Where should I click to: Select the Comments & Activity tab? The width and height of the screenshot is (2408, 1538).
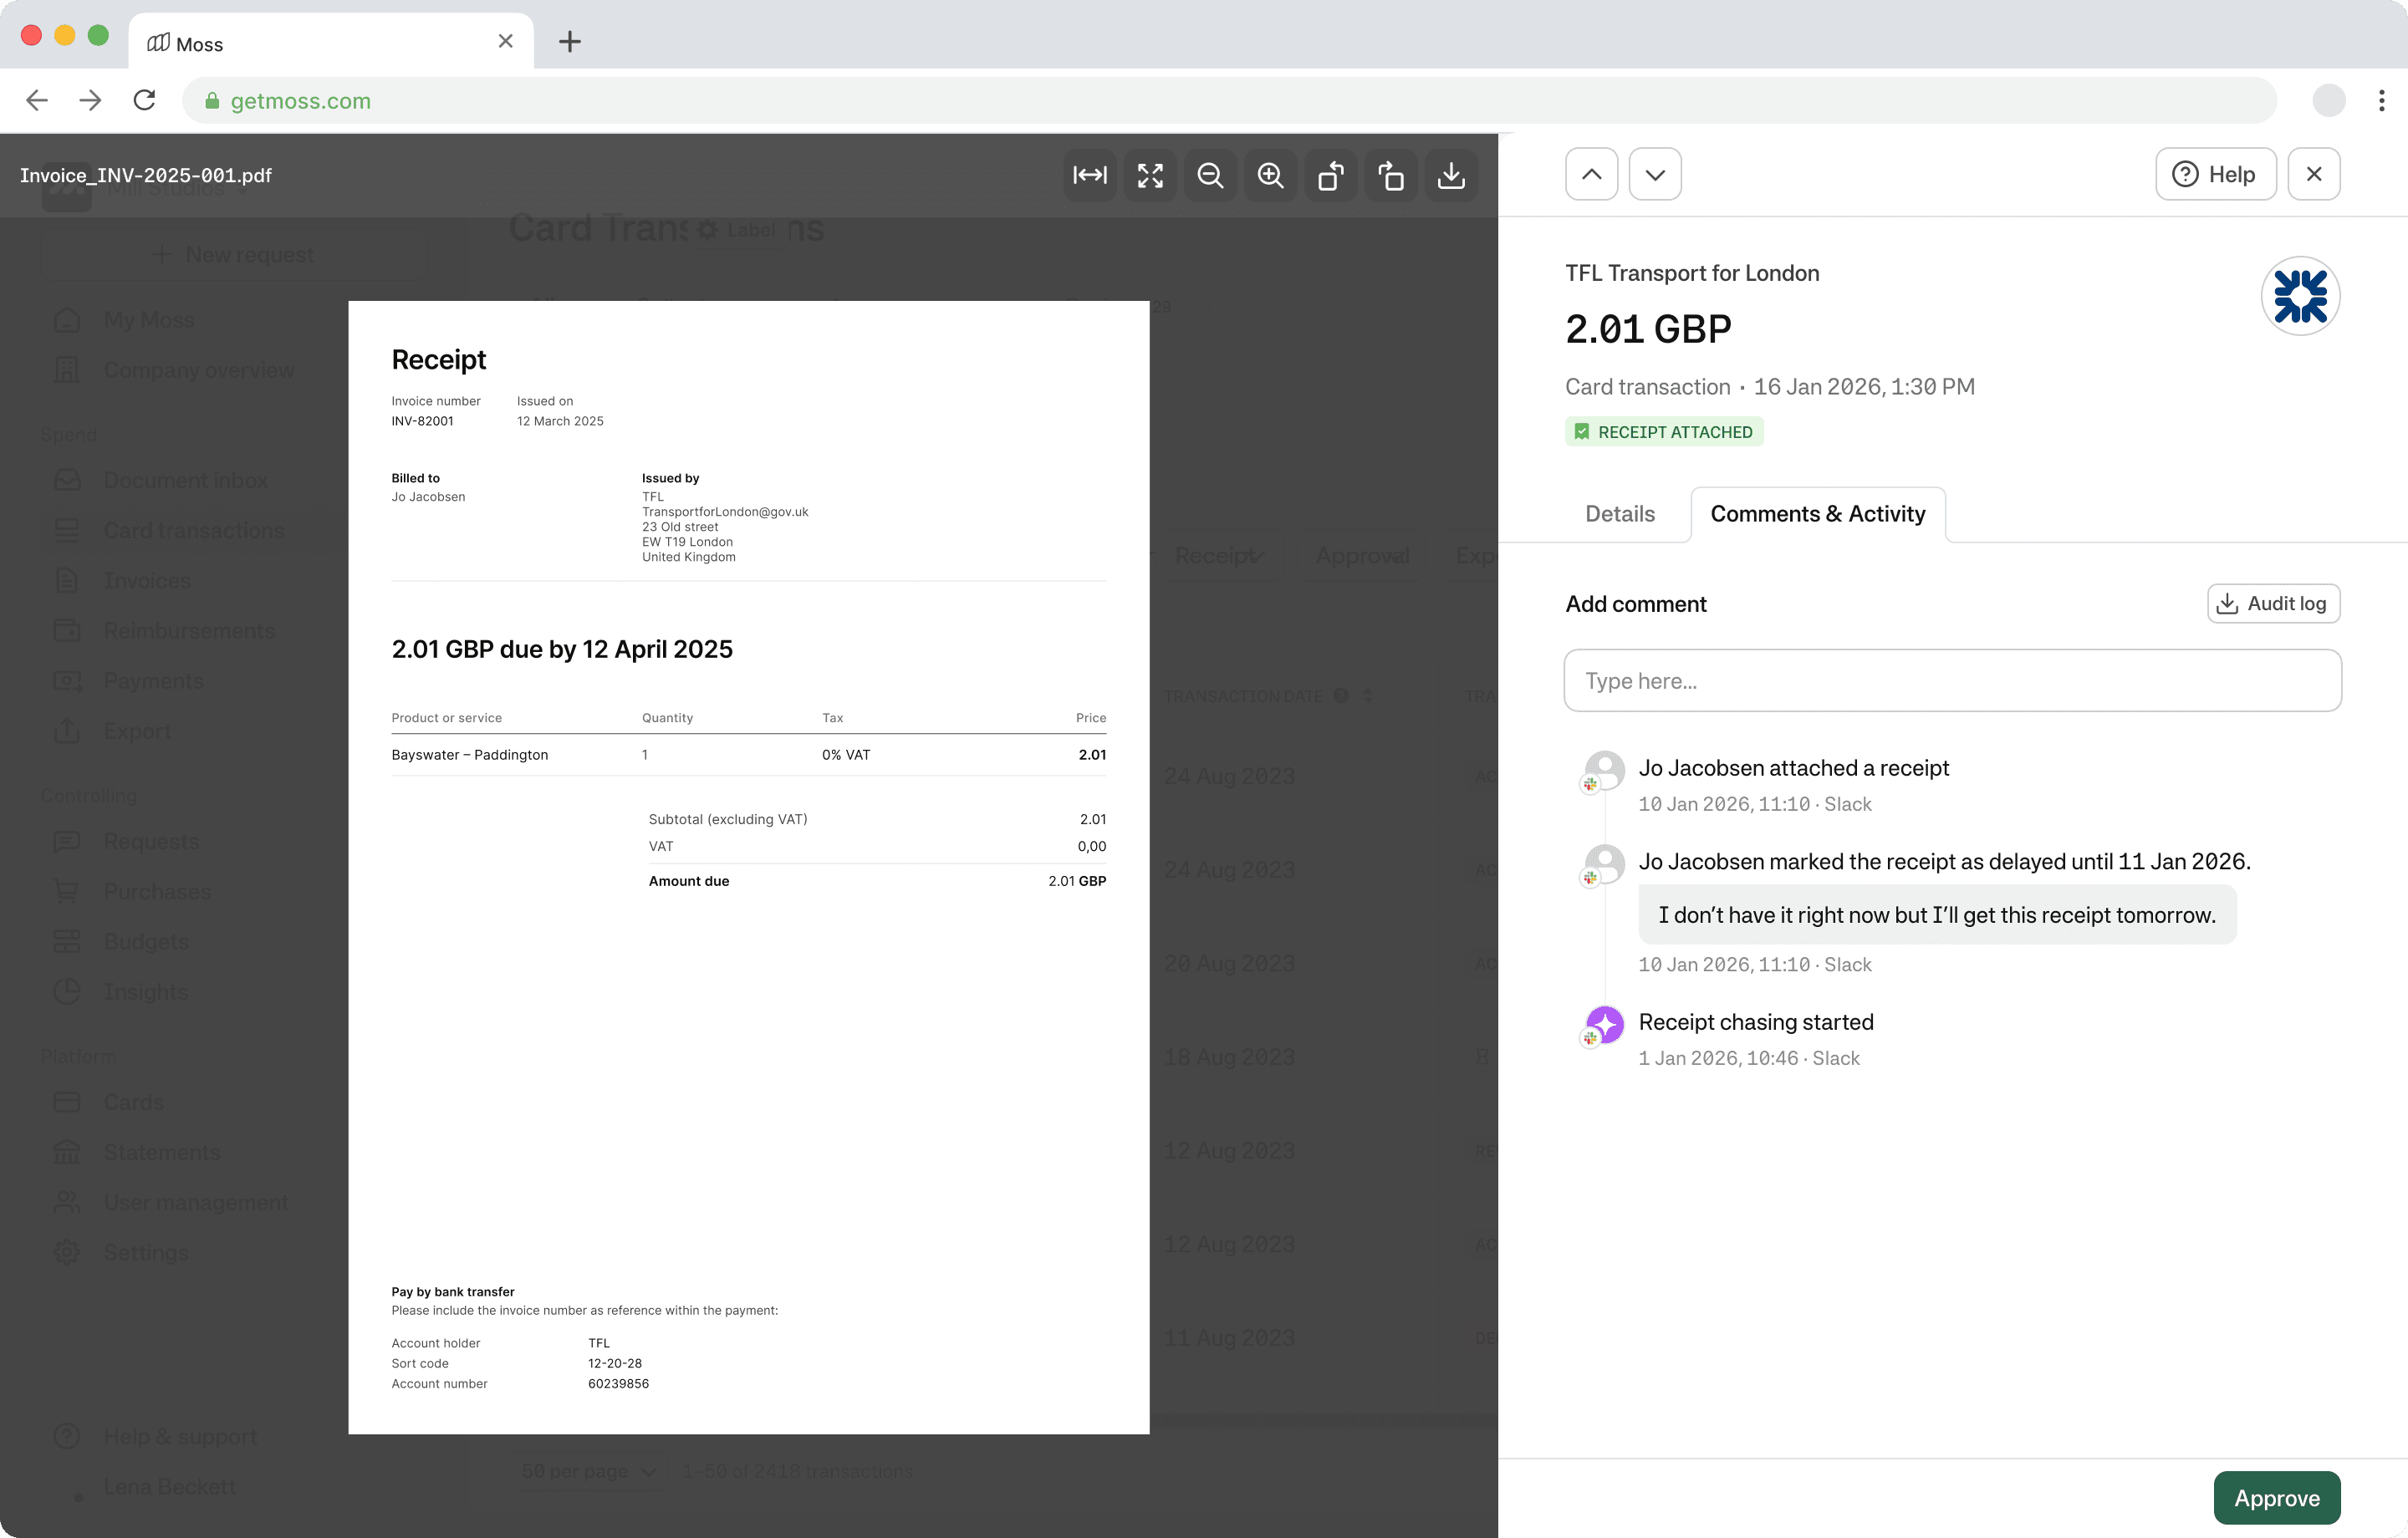(x=1817, y=514)
